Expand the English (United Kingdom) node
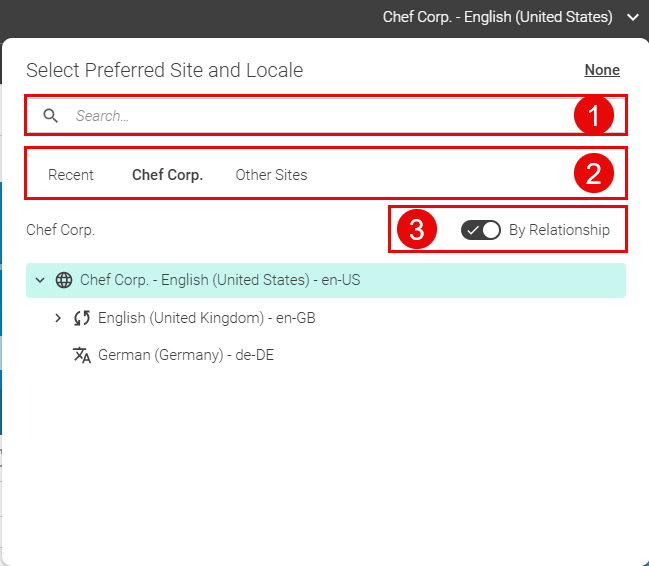This screenshot has width=649, height=566. click(x=58, y=318)
